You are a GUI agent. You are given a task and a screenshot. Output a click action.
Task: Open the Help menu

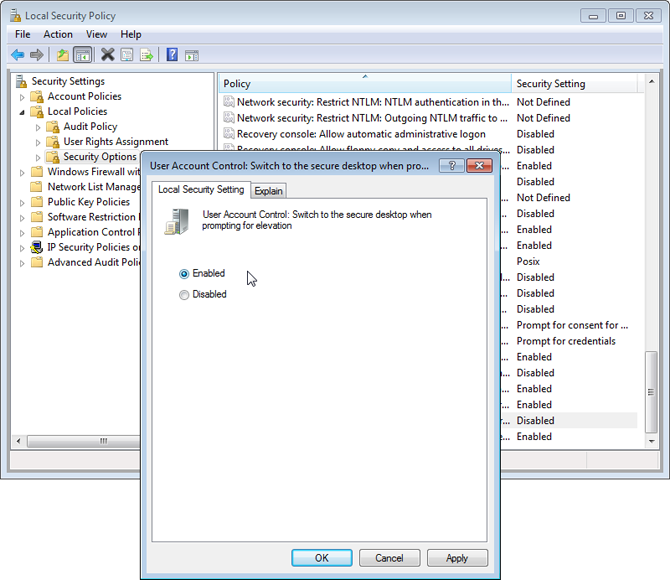131,34
